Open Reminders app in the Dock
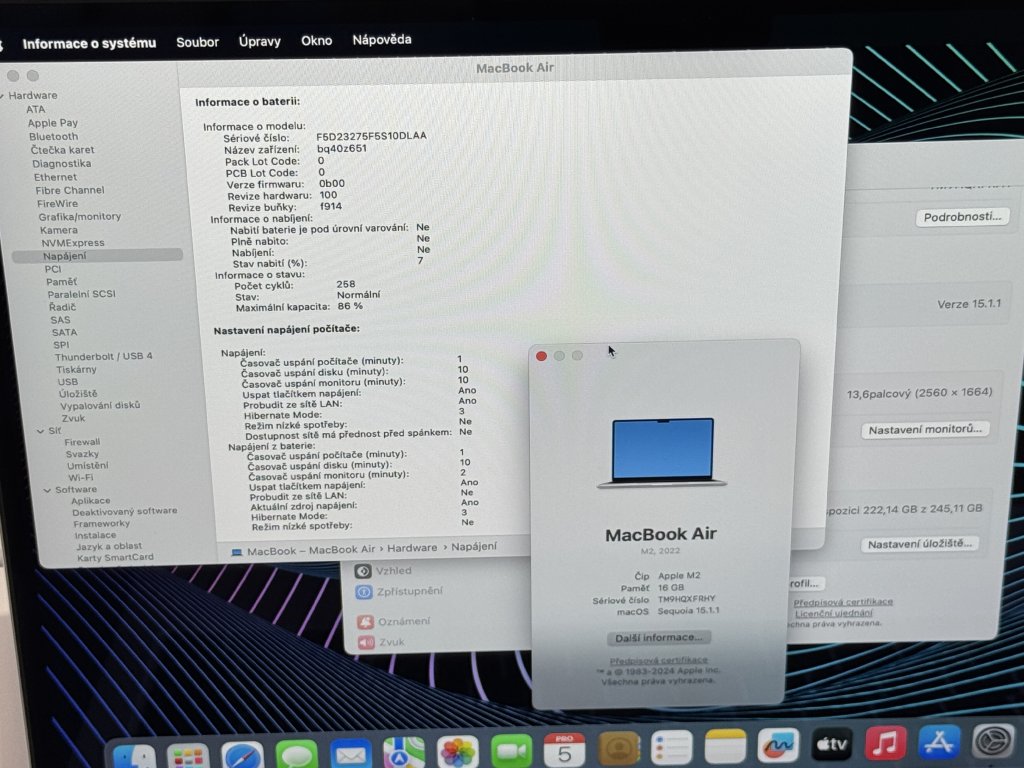The image size is (1024, 768). pos(671,746)
